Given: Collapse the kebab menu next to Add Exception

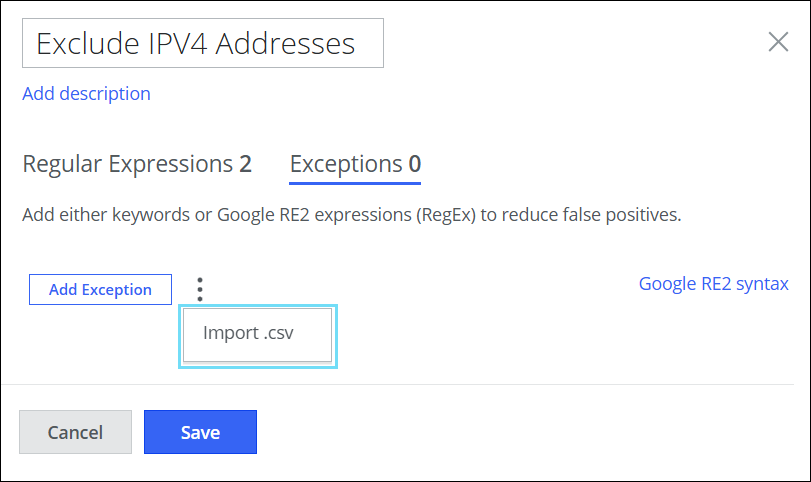Looking at the screenshot, I should coord(200,290).
